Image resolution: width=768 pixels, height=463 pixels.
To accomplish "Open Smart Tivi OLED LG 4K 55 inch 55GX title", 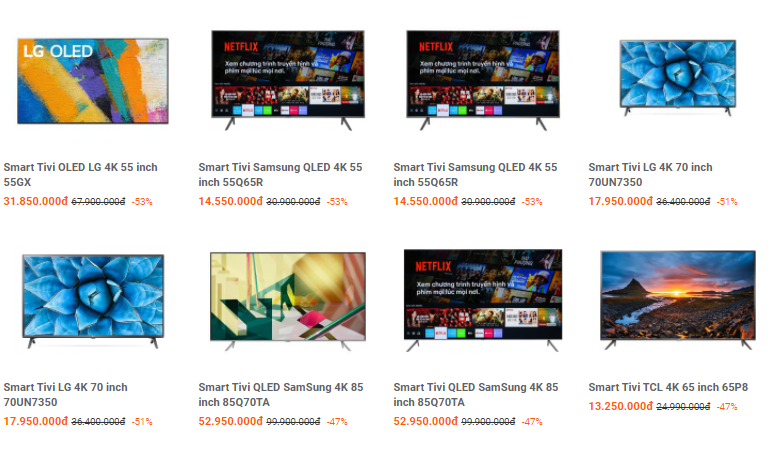I will coord(80,174).
